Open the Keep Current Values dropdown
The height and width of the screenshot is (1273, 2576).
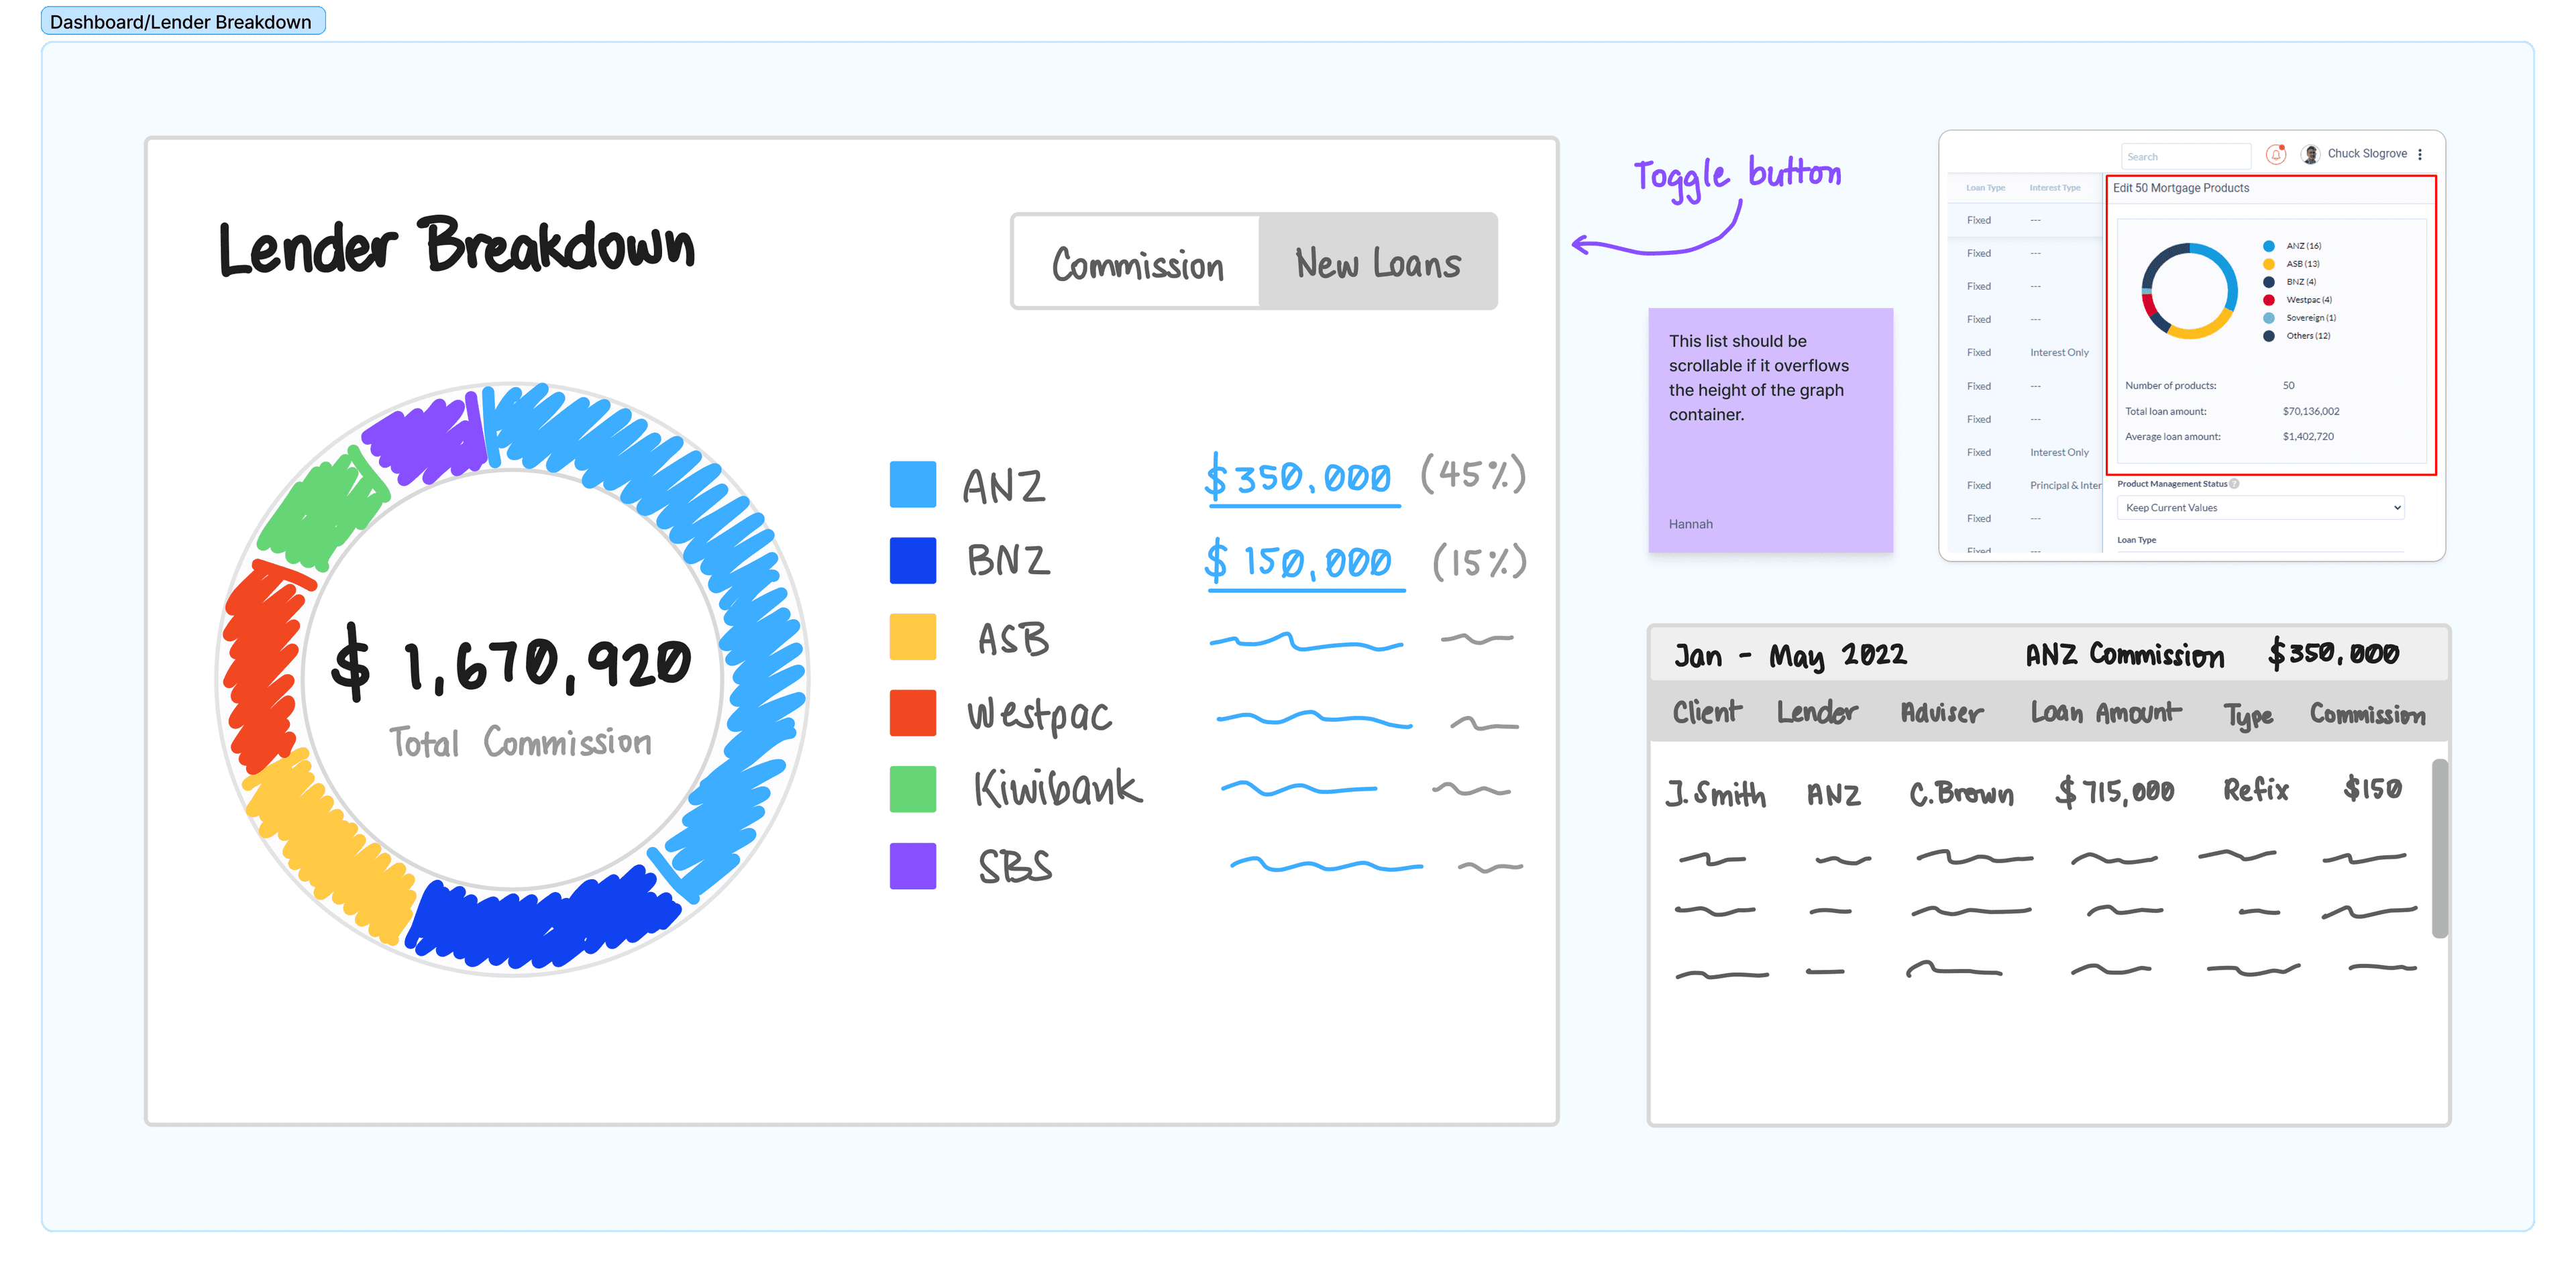[x=2260, y=508]
